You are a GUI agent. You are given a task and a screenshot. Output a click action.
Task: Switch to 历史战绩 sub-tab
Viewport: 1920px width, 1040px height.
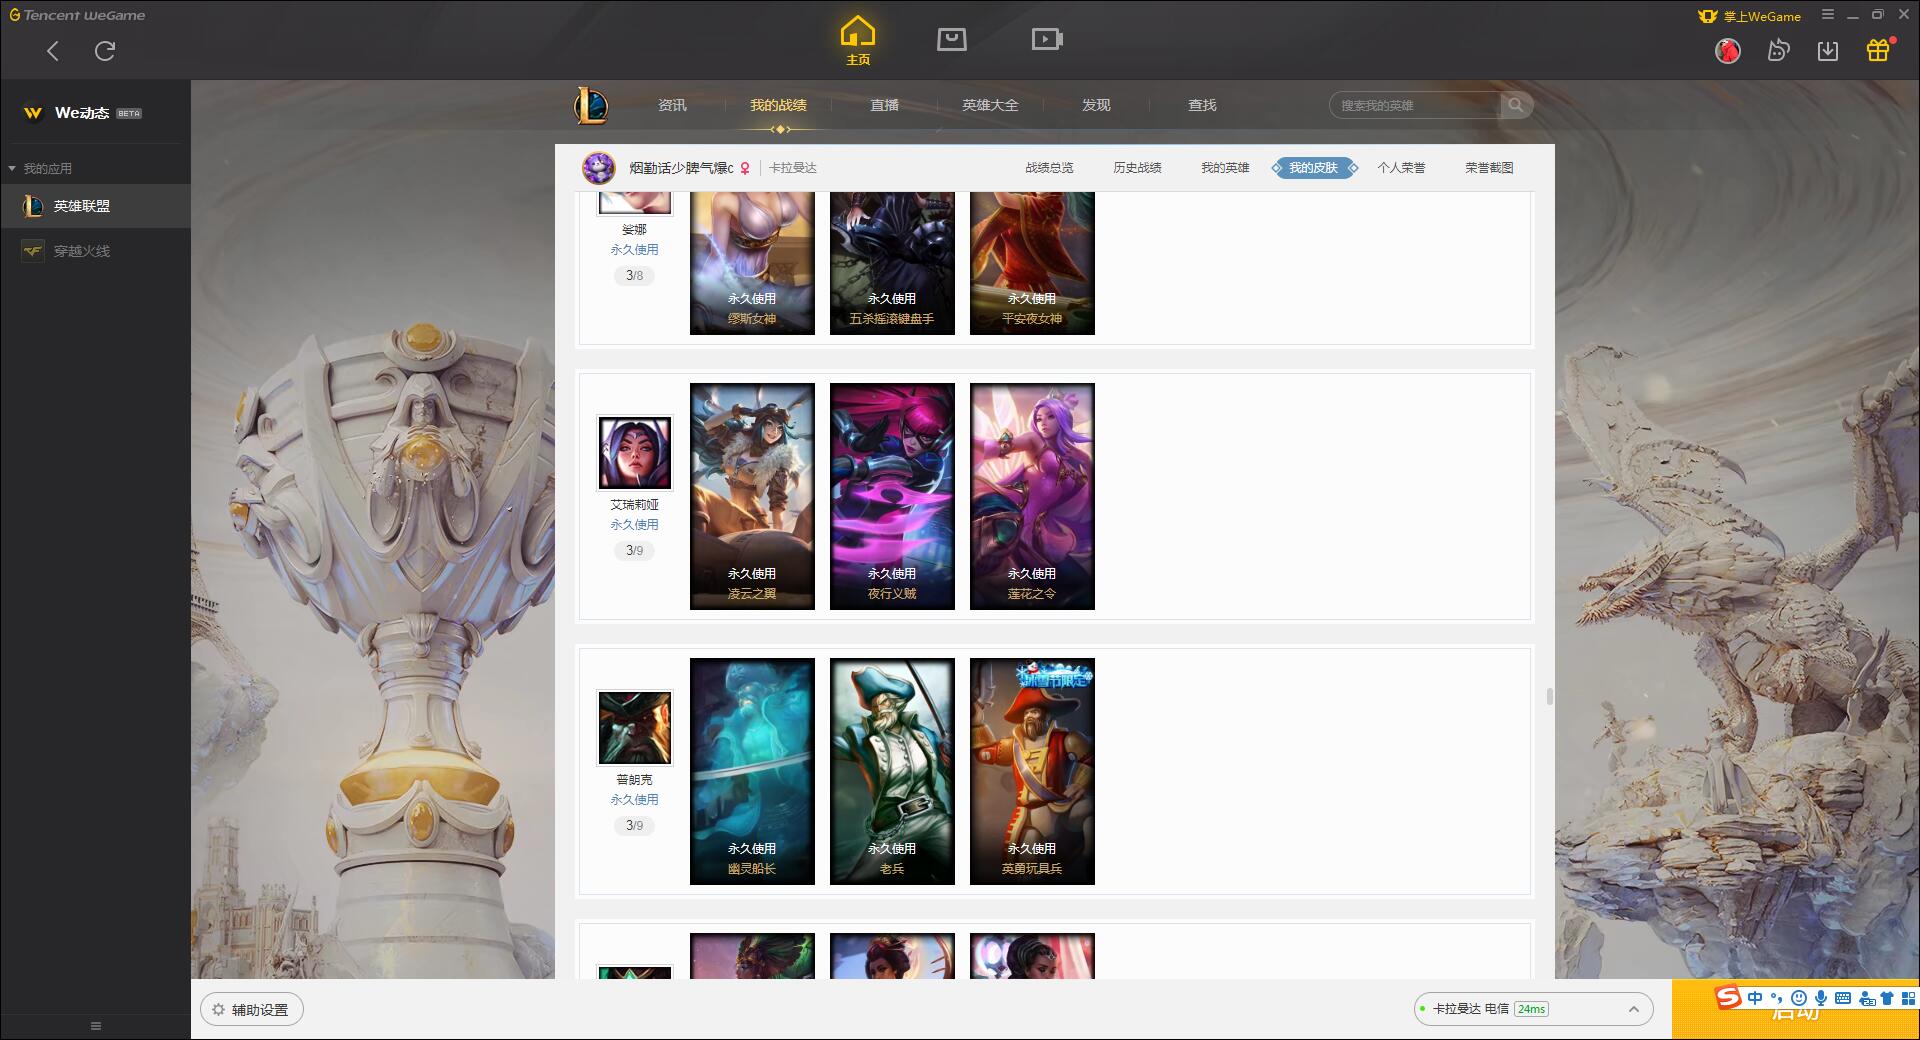(x=1137, y=168)
